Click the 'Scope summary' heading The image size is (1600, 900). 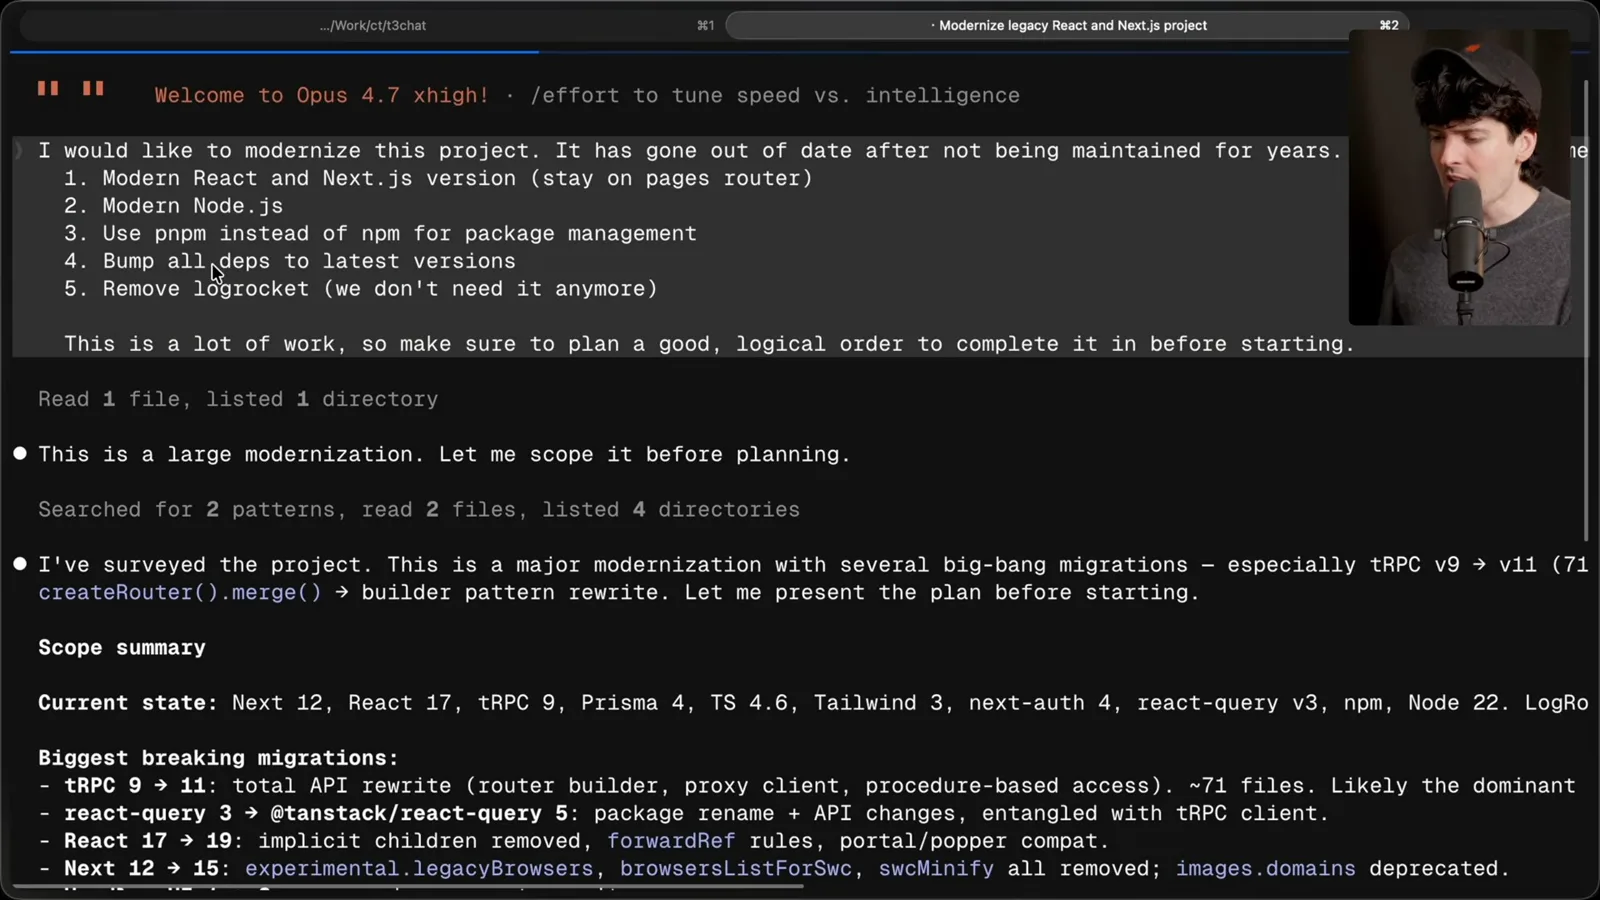122,647
